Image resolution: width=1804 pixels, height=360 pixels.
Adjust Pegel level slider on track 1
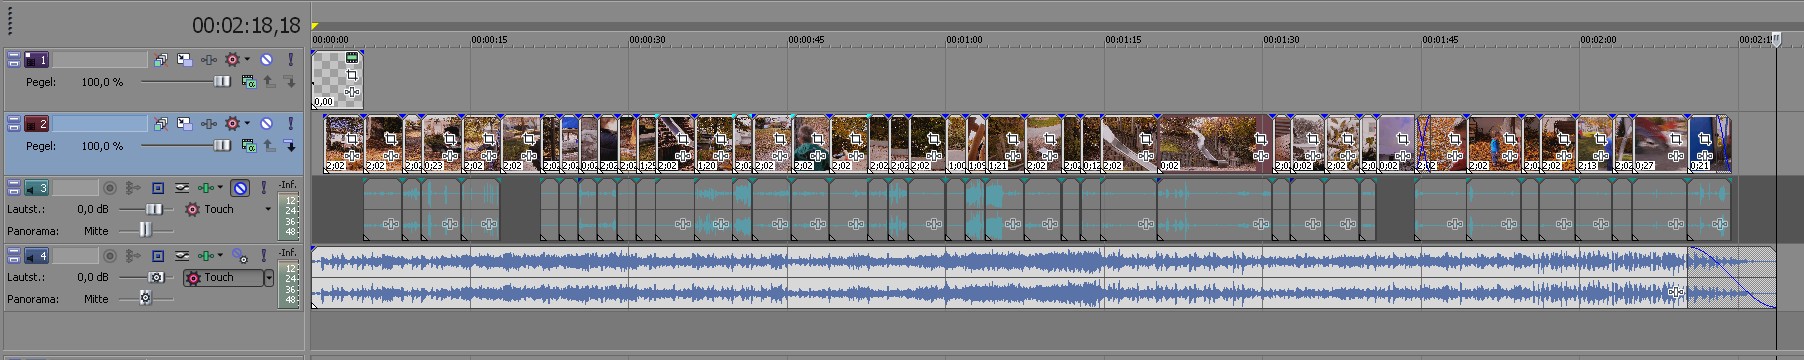click(x=222, y=82)
